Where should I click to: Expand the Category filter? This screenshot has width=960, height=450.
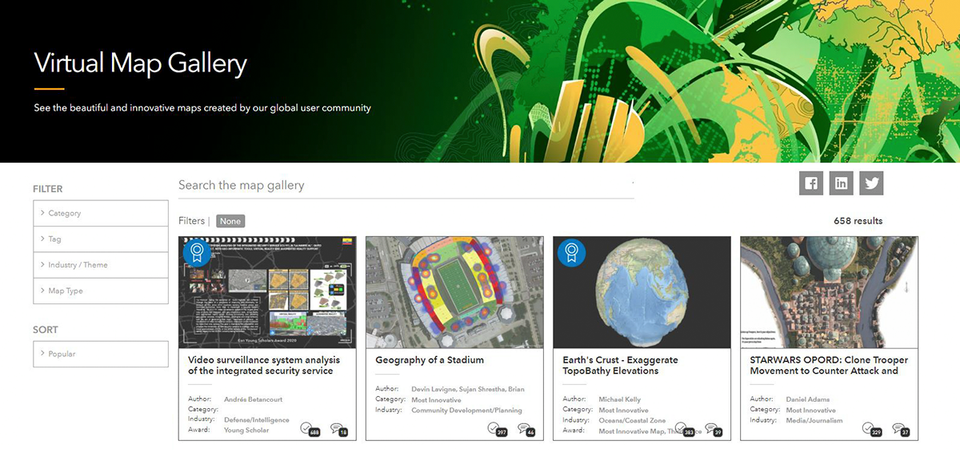coord(100,213)
